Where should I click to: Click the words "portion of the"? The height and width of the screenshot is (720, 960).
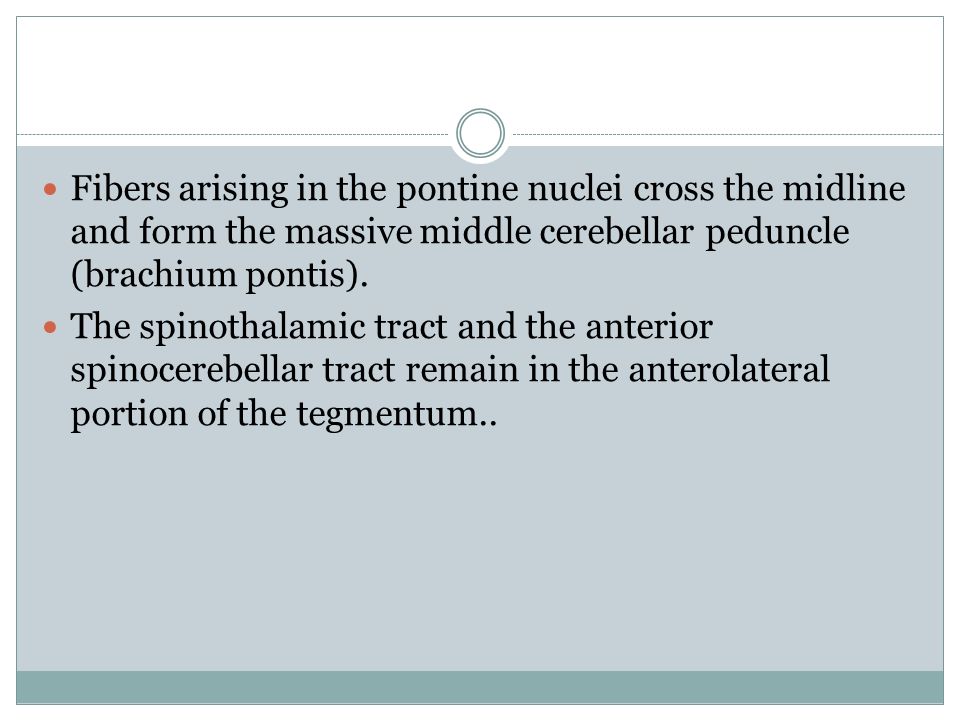tap(179, 415)
